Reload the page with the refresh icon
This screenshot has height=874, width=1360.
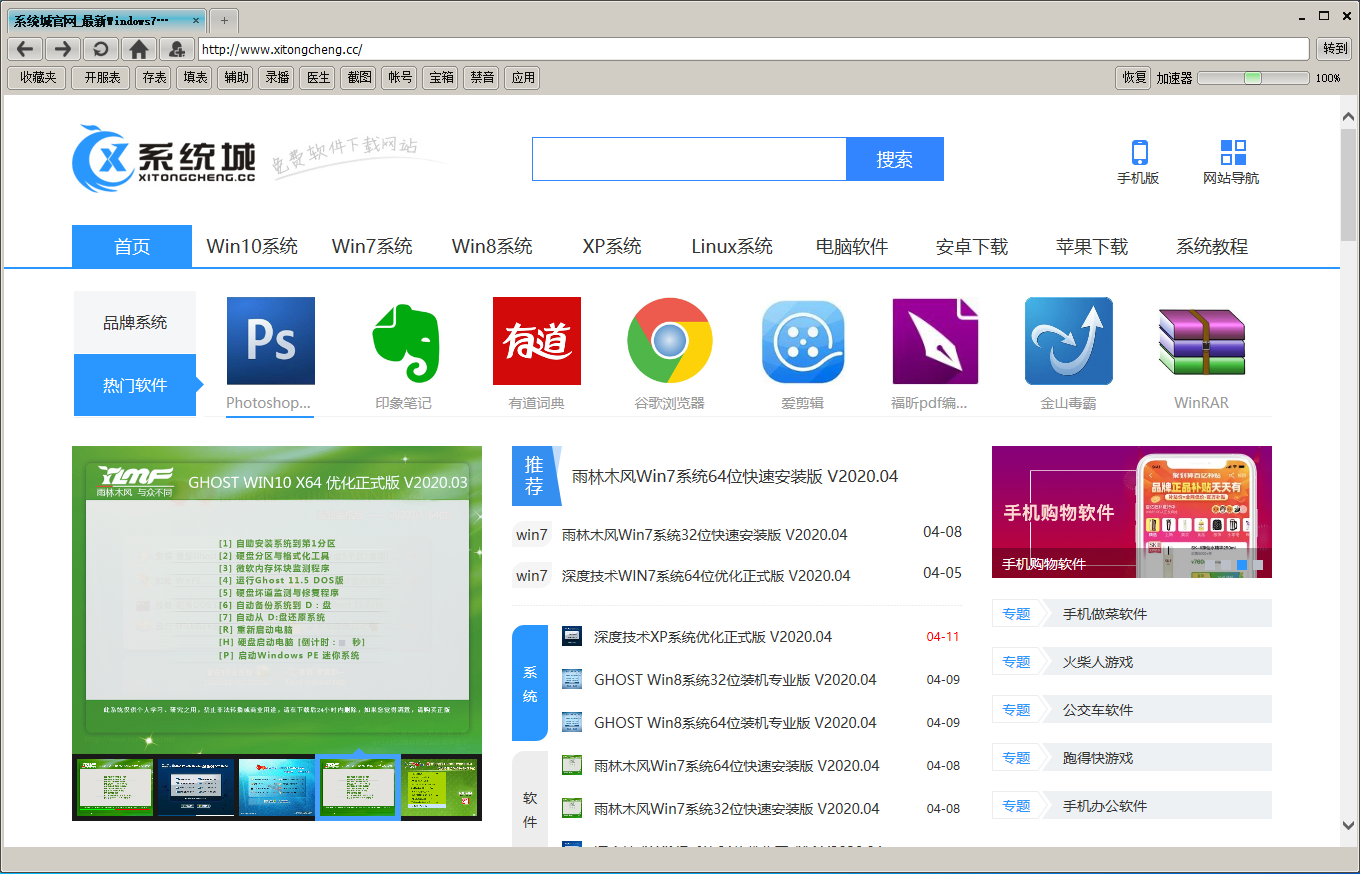tap(101, 49)
